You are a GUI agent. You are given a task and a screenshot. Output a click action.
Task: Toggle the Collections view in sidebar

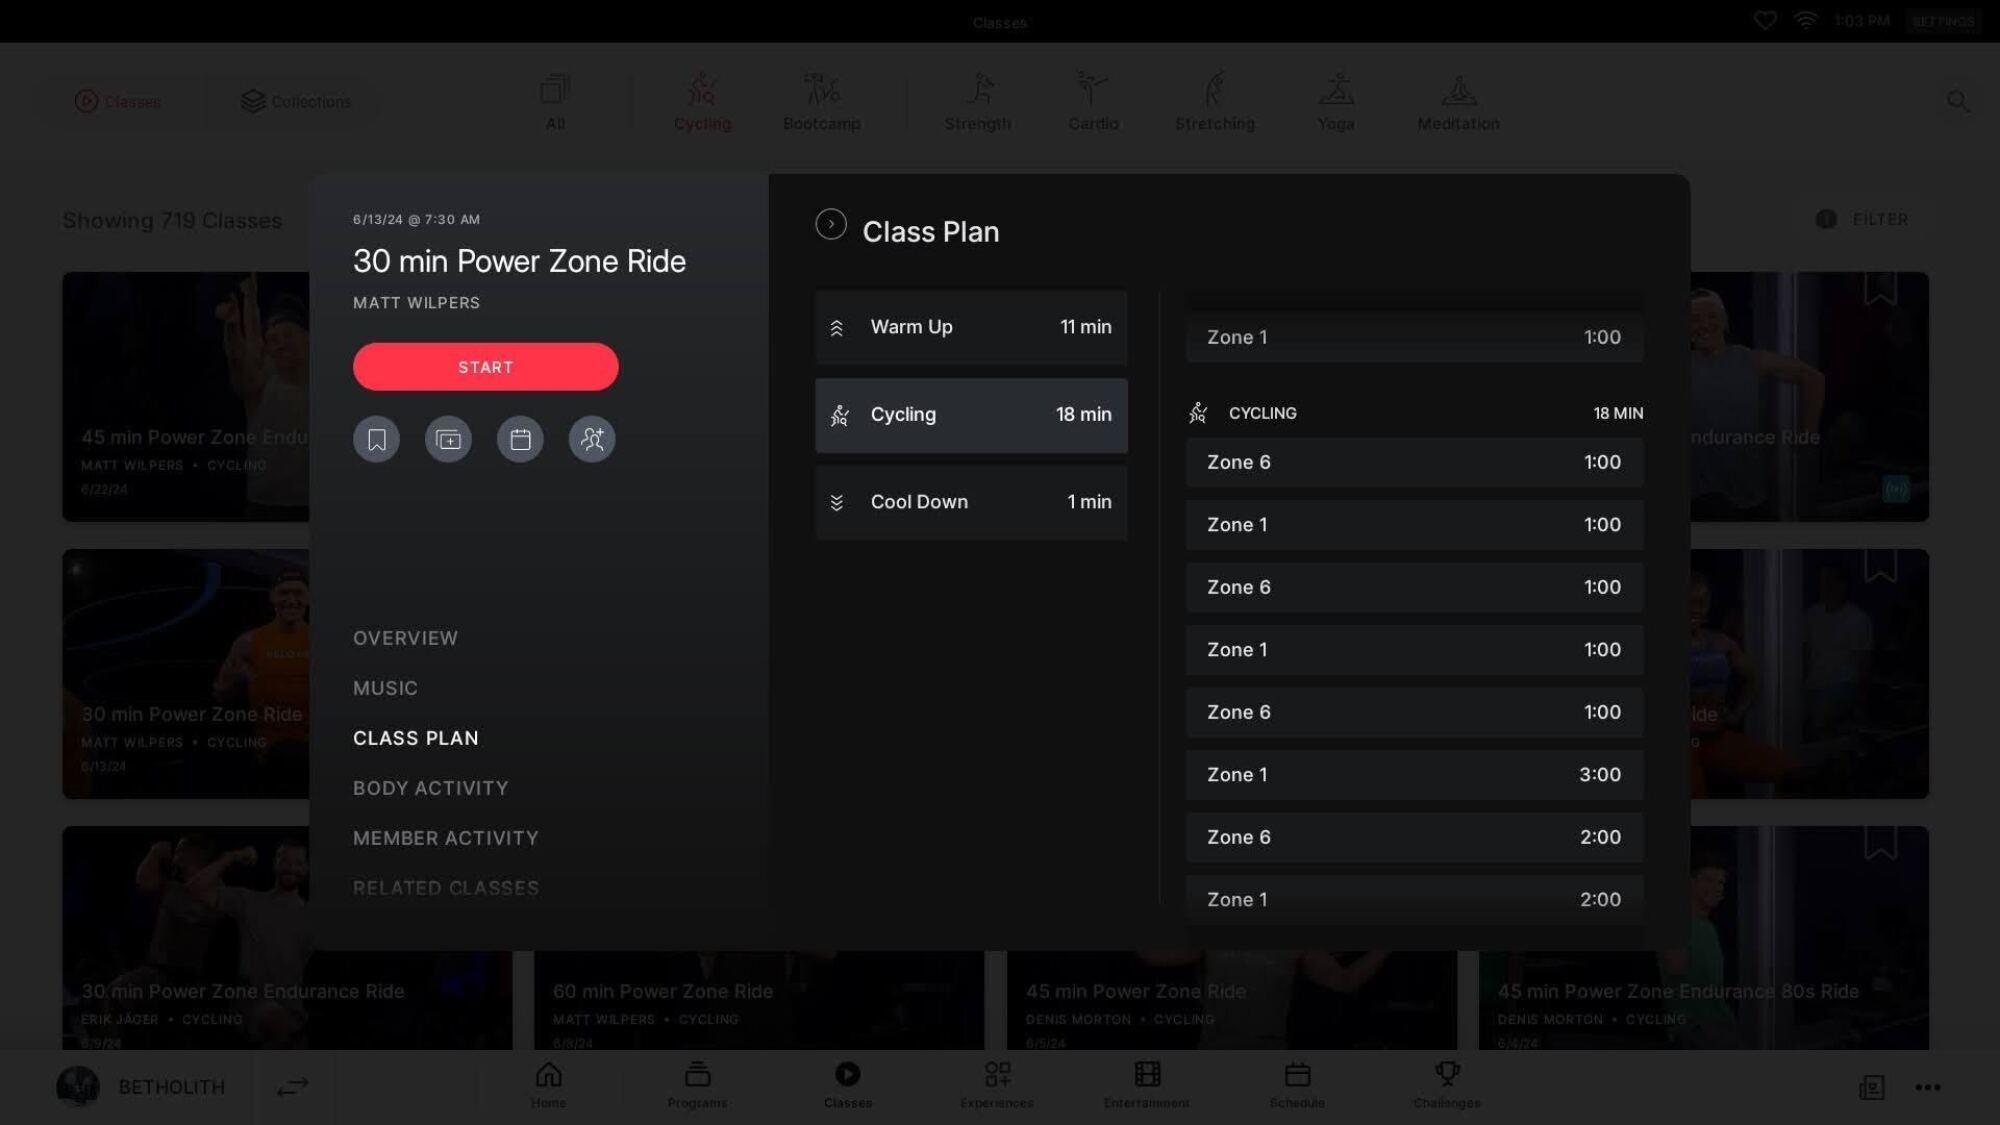coord(294,100)
